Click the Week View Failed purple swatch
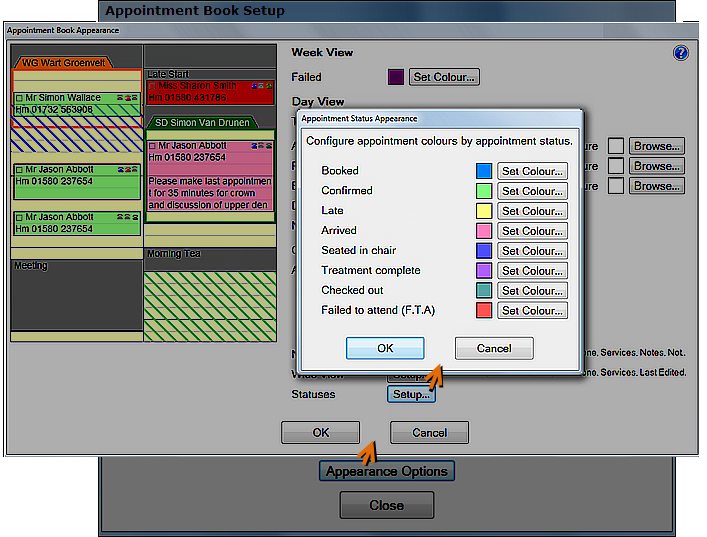The width and height of the screenshot is (707, 537). [x=395, y=77]
